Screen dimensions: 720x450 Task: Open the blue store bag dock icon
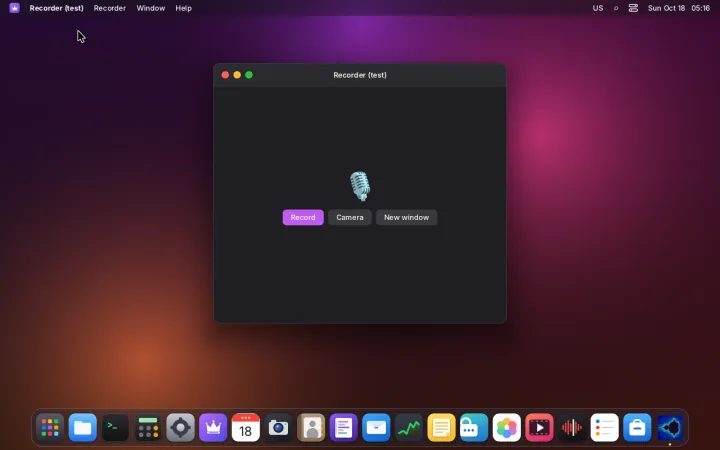(637, 428)
